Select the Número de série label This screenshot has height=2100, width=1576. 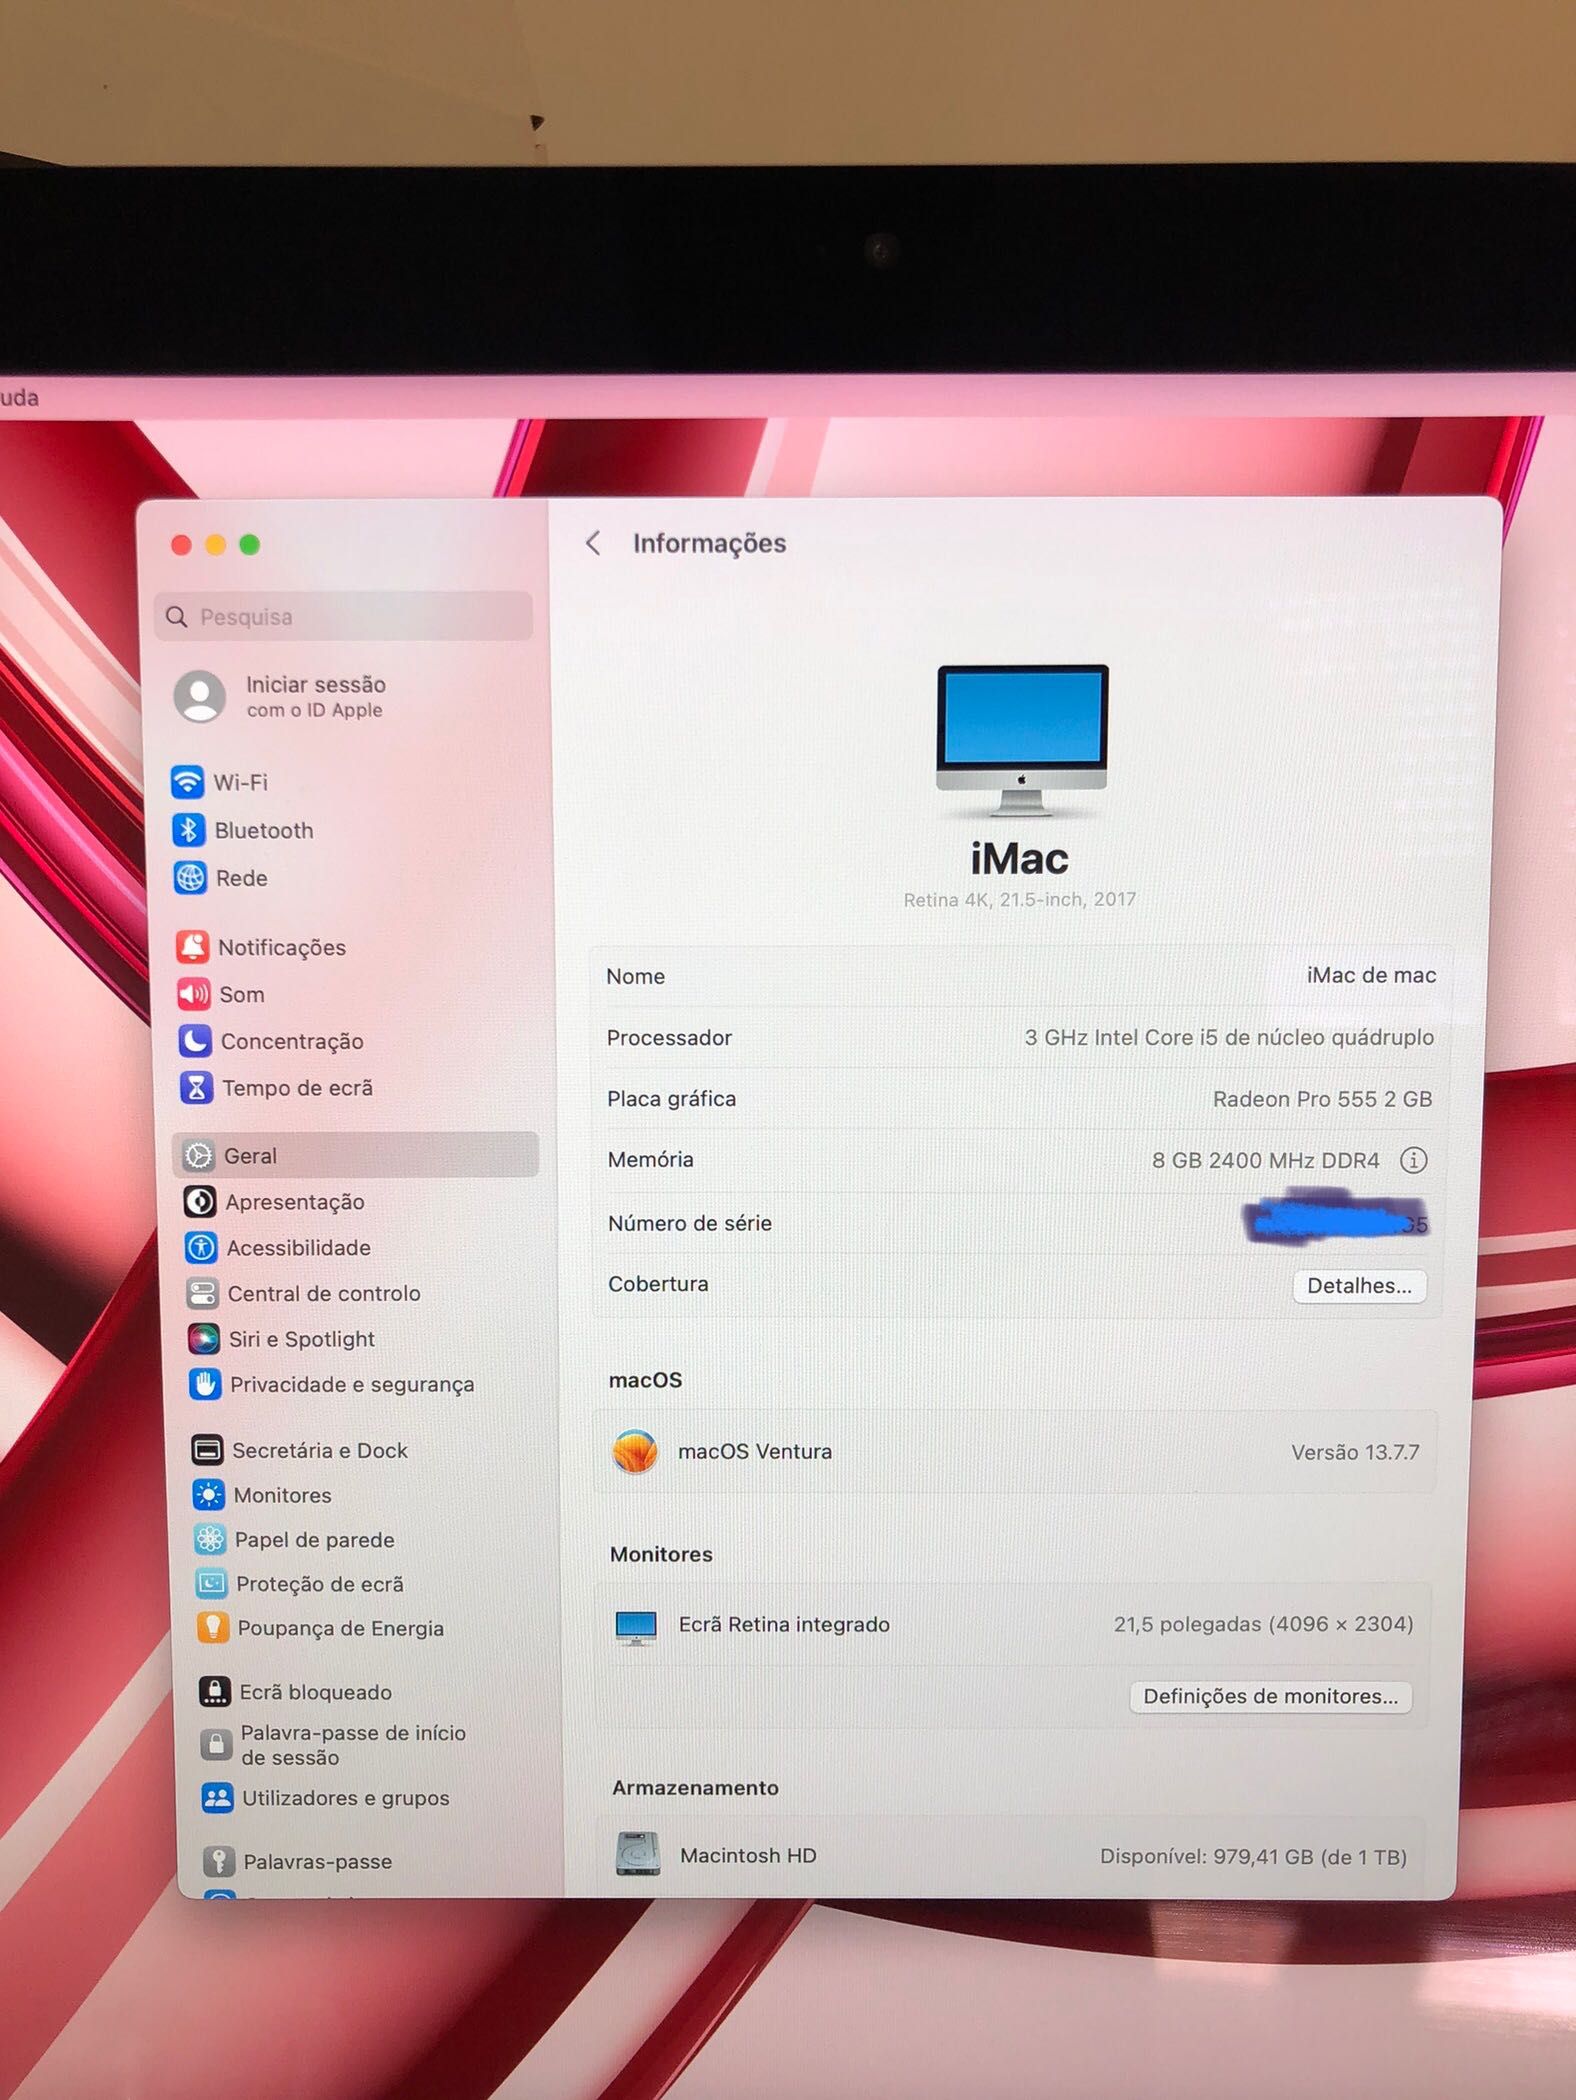click(x=690, y=1223)
